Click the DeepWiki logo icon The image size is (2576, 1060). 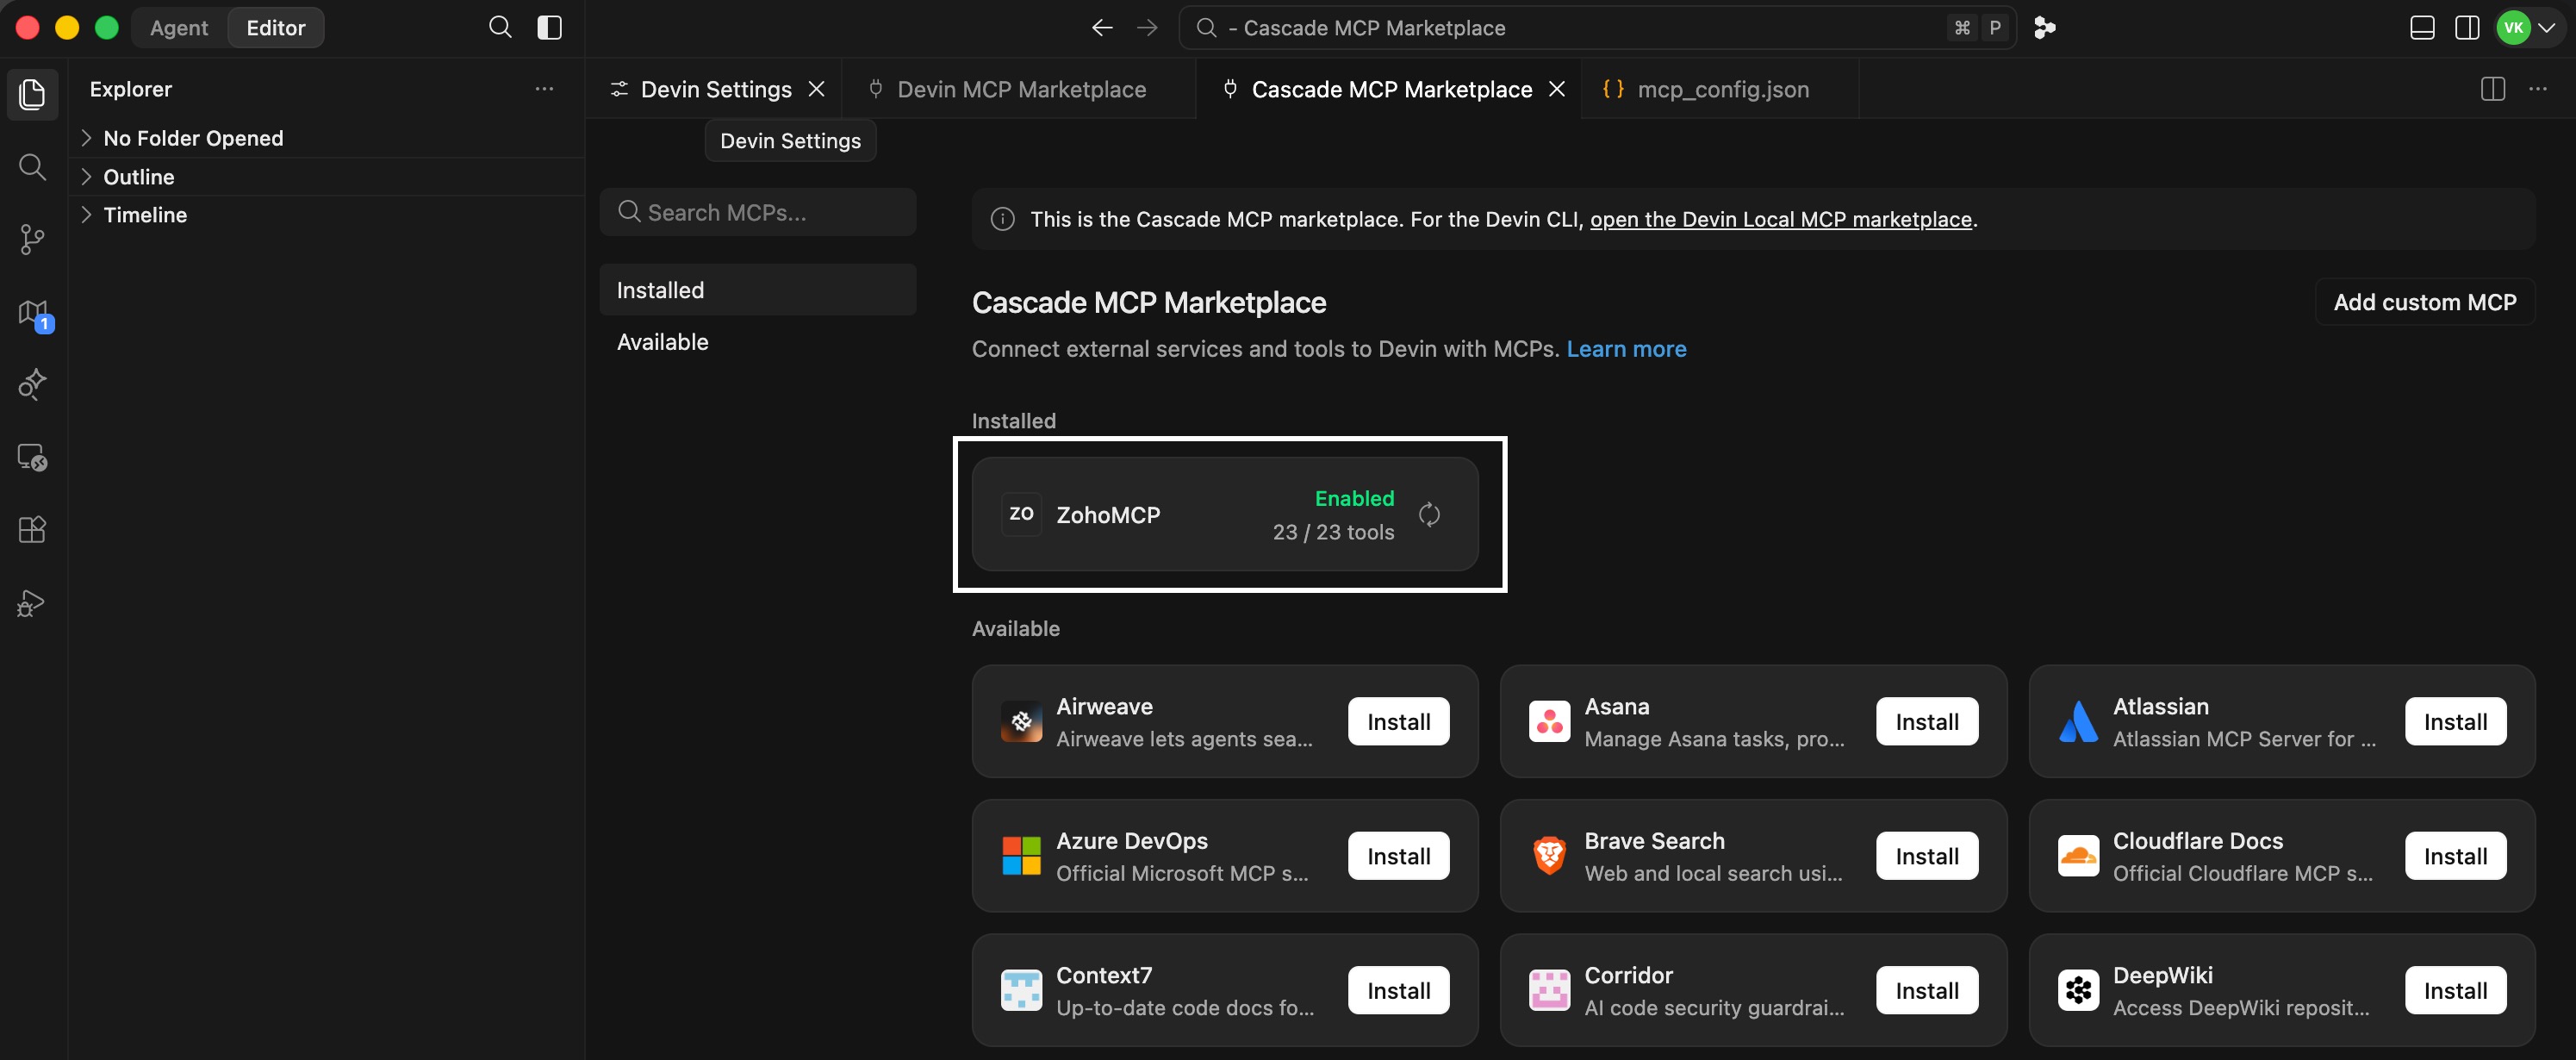pyautogui.click(x=2078, y=990)
